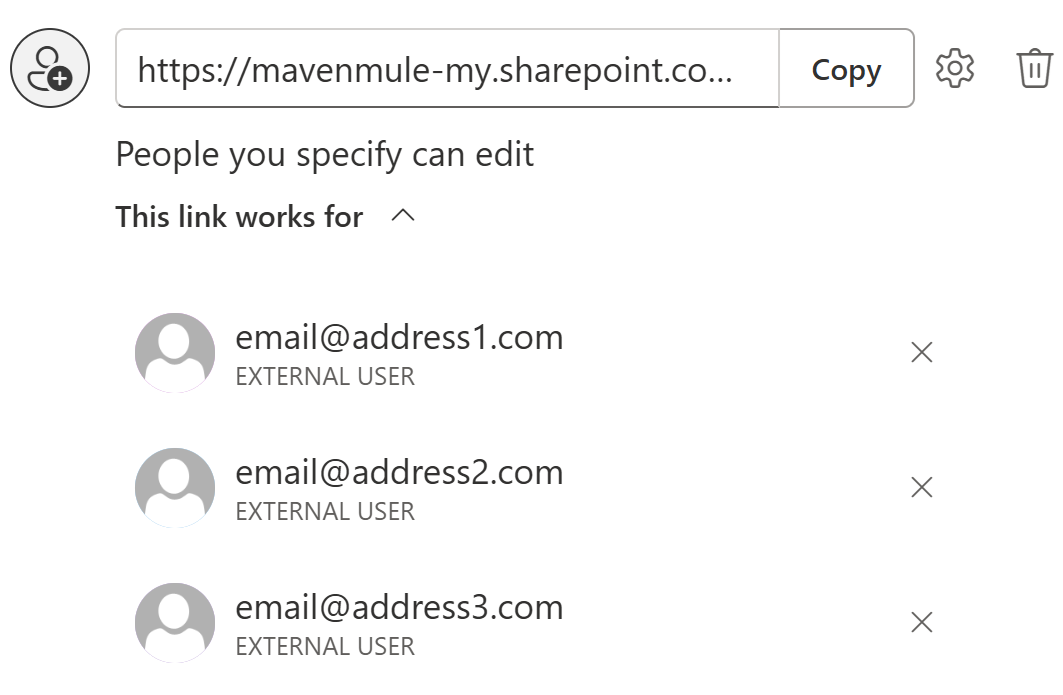Click avatar for email@address1.com
The height and width of the screenshot is (695, 1063).
[175, 353]
